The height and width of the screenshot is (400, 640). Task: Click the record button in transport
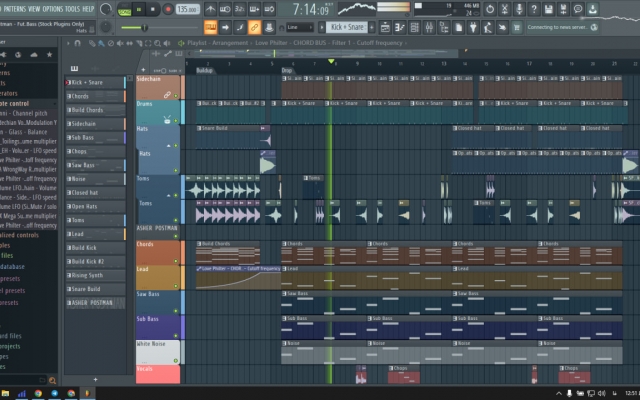166,9
